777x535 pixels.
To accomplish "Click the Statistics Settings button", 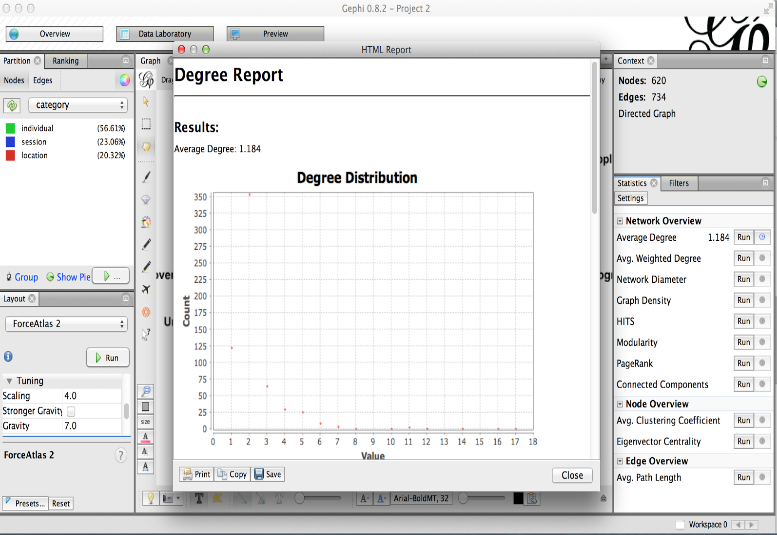I will pos(630,198).
